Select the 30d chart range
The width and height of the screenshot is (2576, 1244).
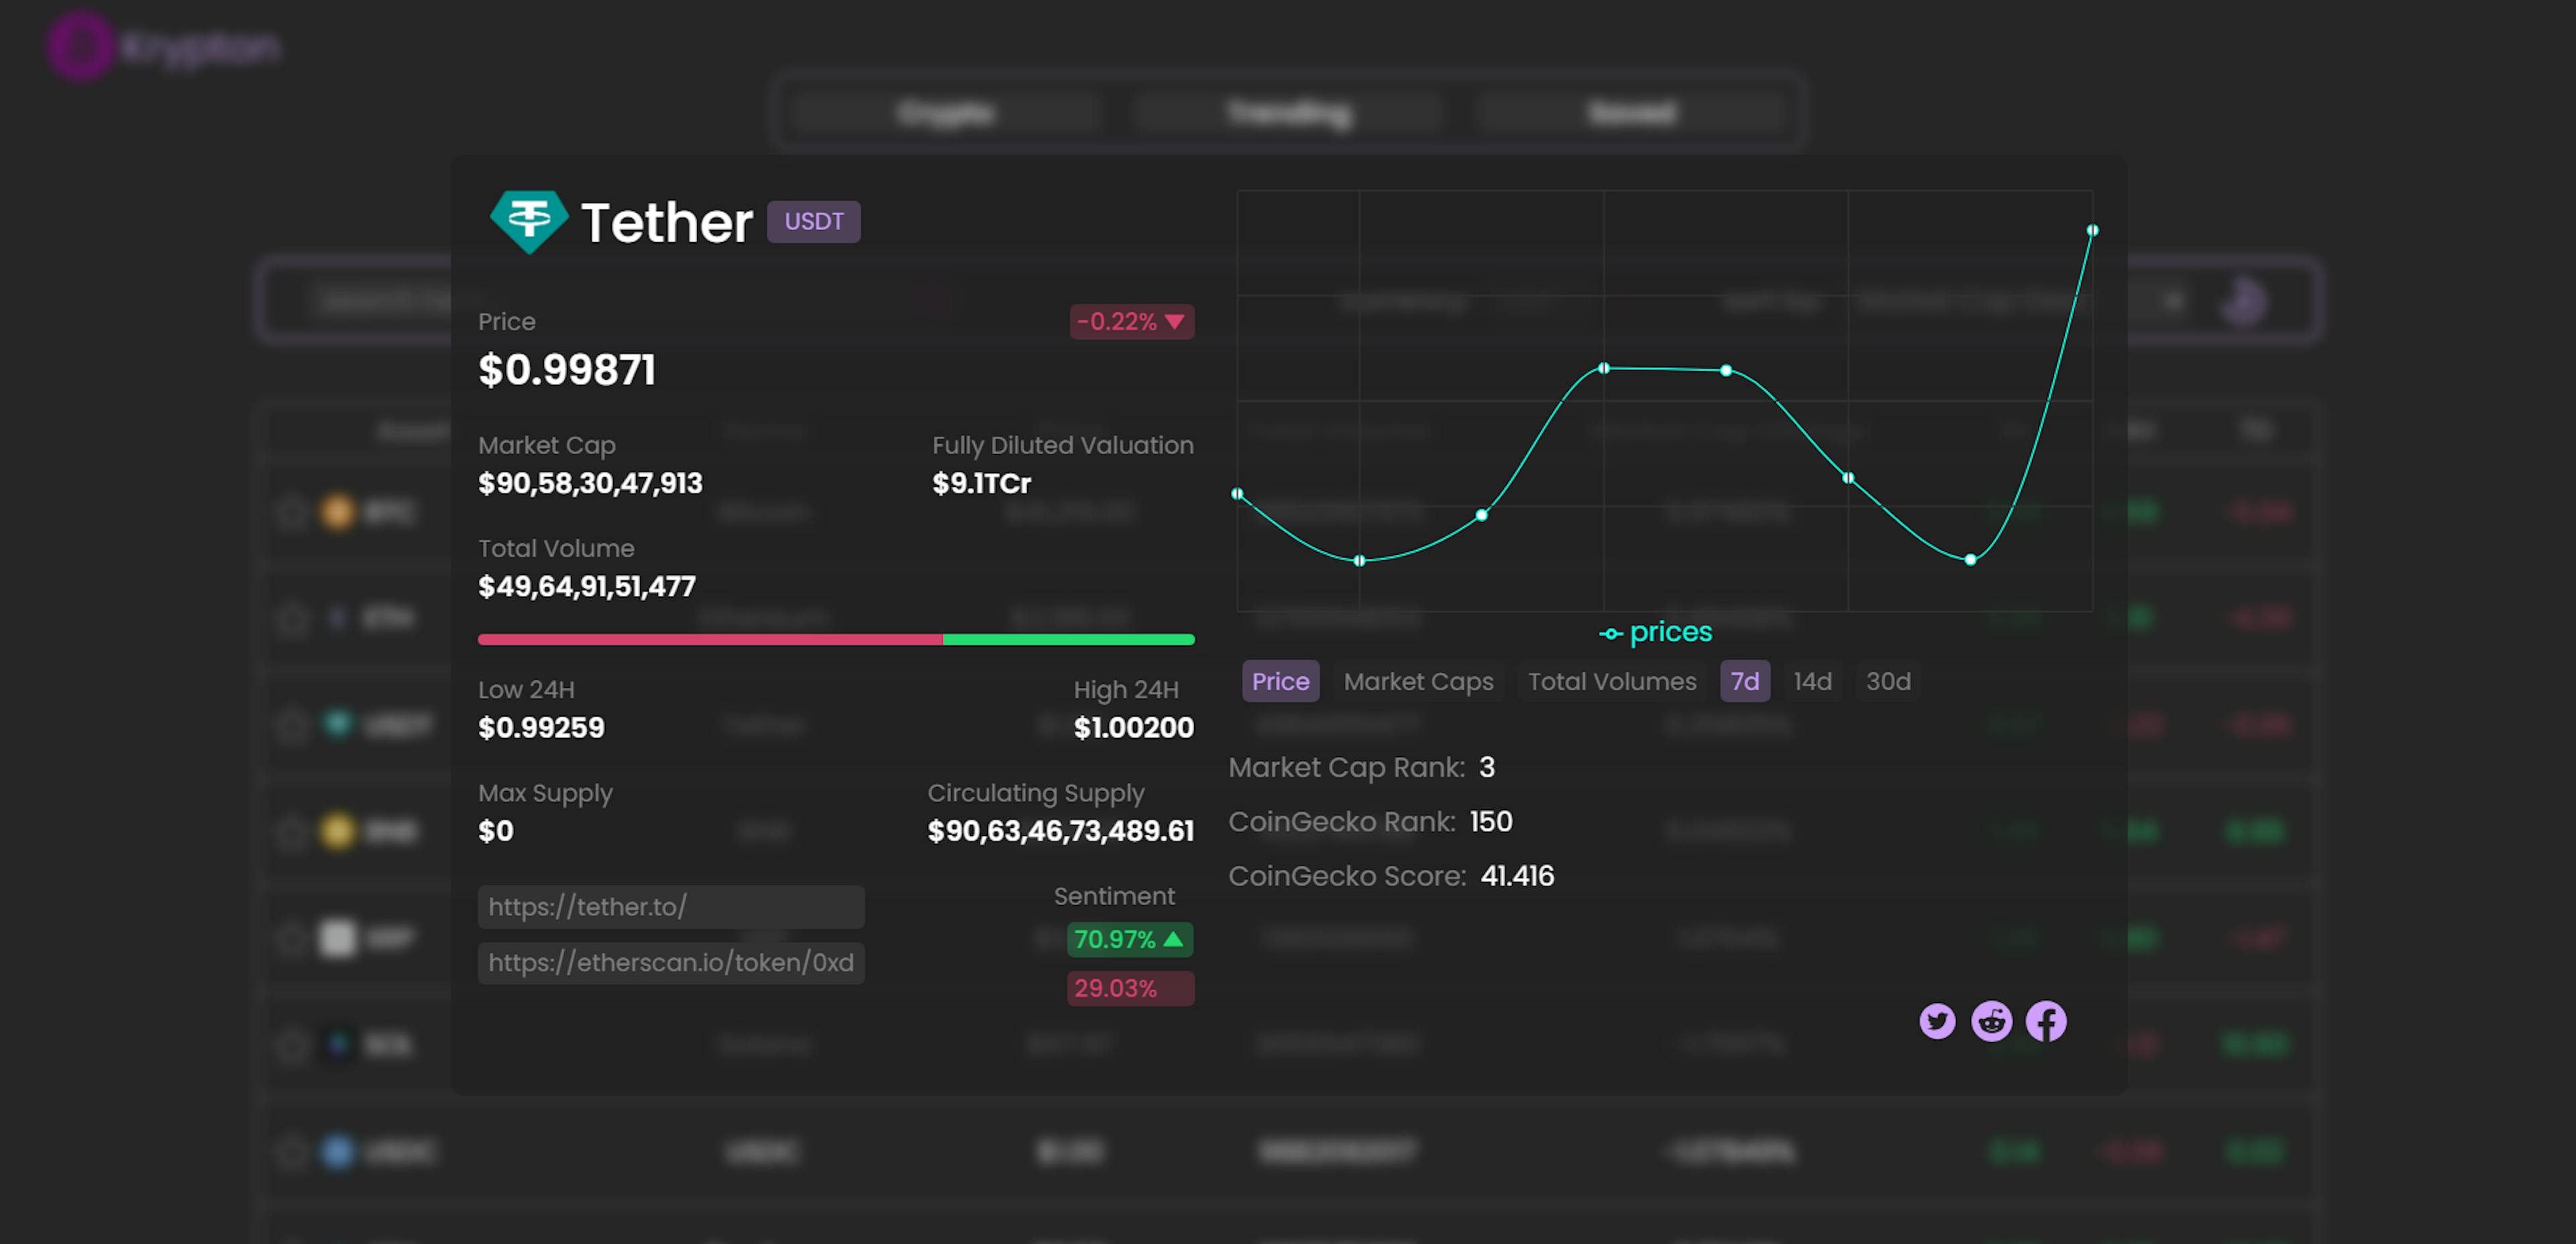coord(1888,681)
